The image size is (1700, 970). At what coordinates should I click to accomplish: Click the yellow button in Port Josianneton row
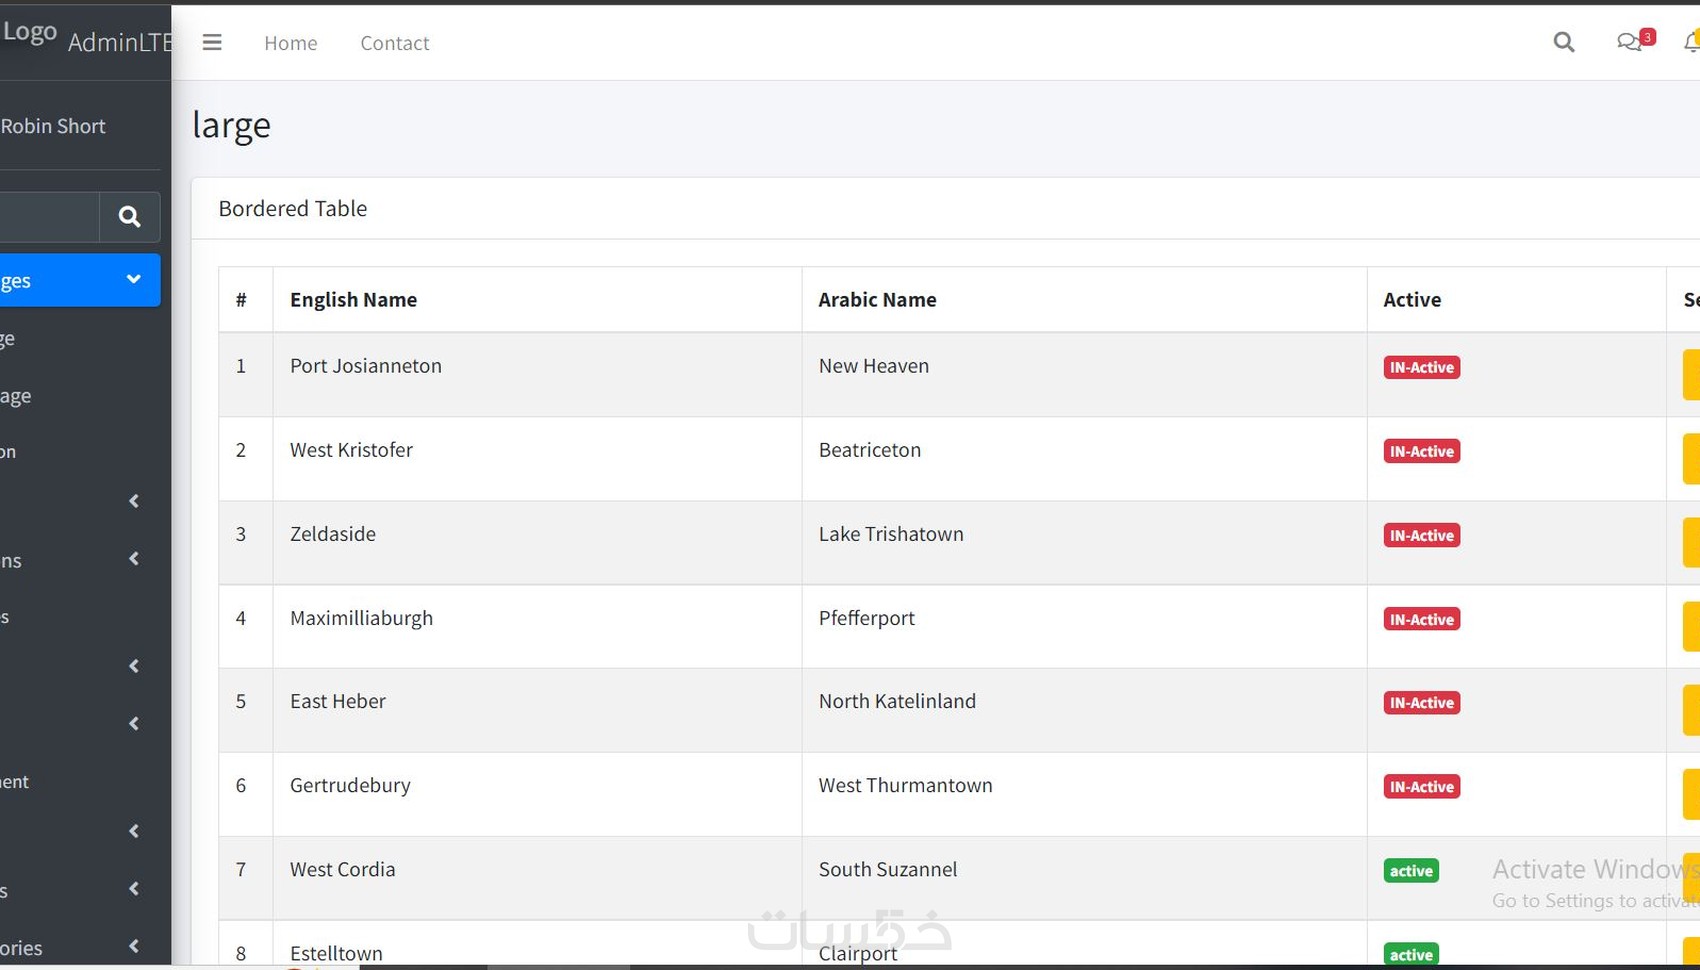(1690, 374)
